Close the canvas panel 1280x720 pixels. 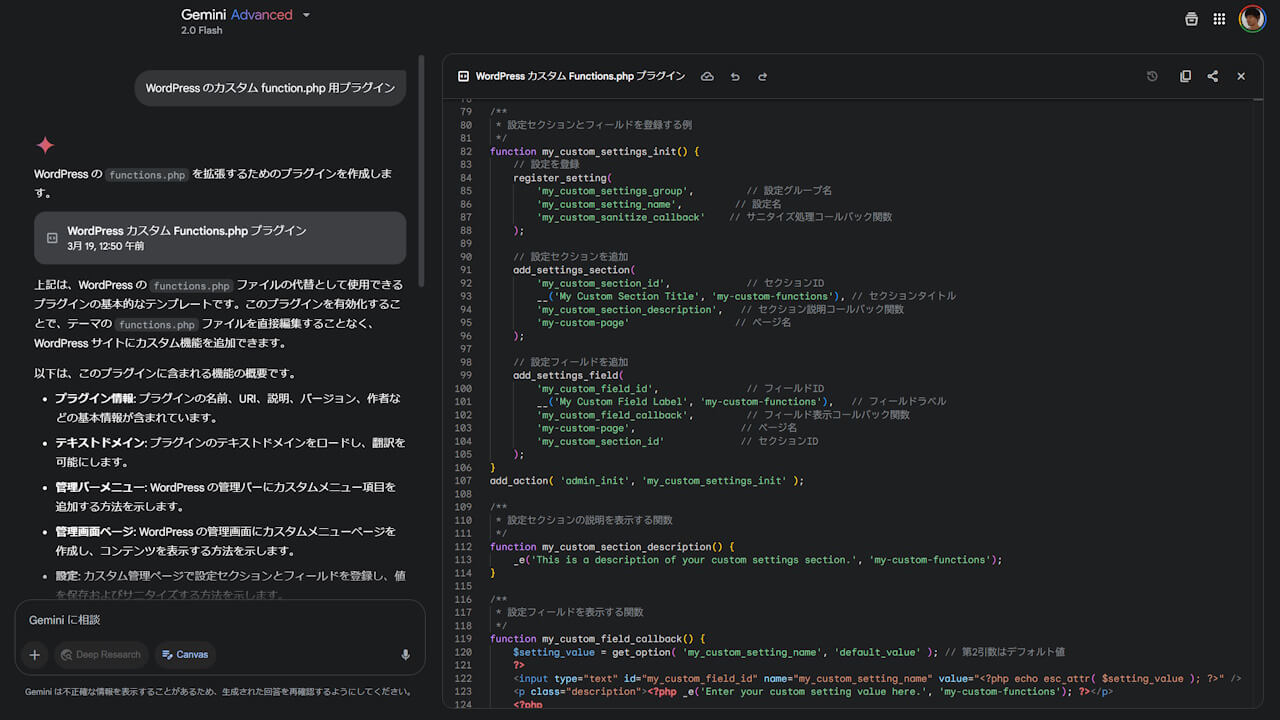[x=1241, y=76]
